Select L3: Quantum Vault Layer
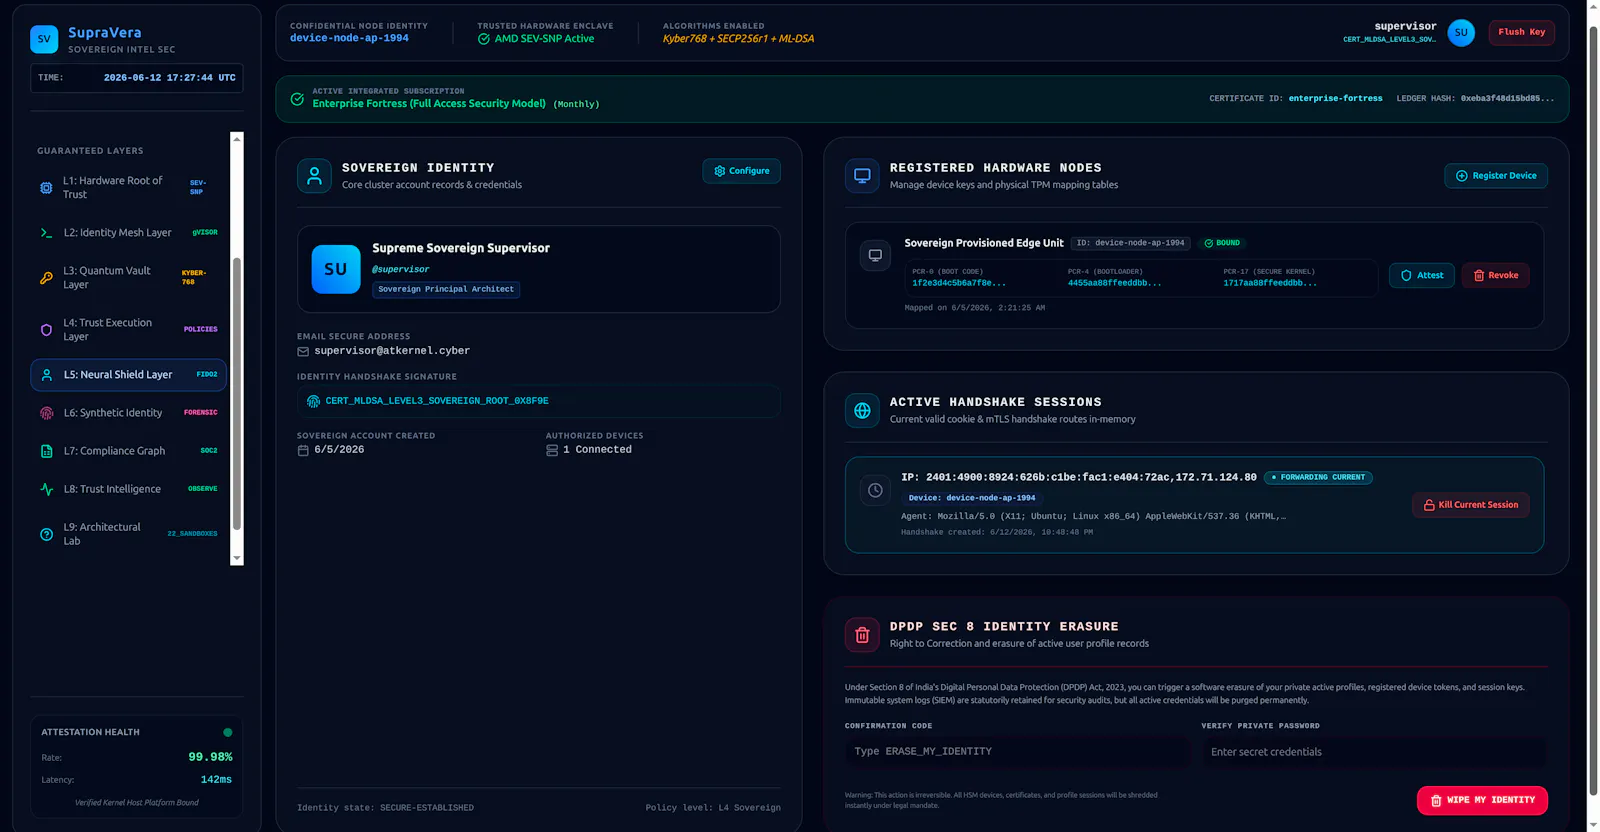 pos(128,278)
